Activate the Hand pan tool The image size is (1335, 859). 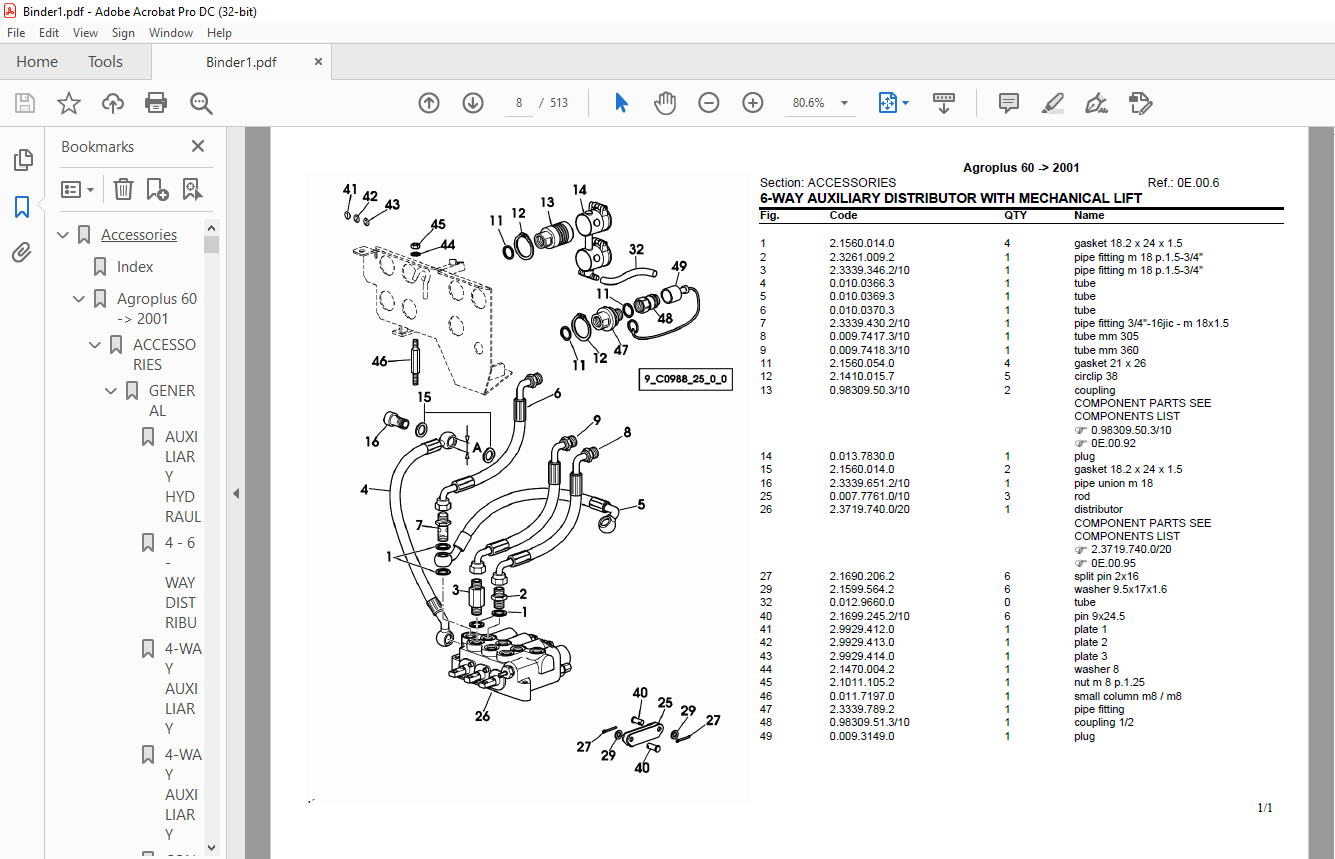[x=665, y=103]
